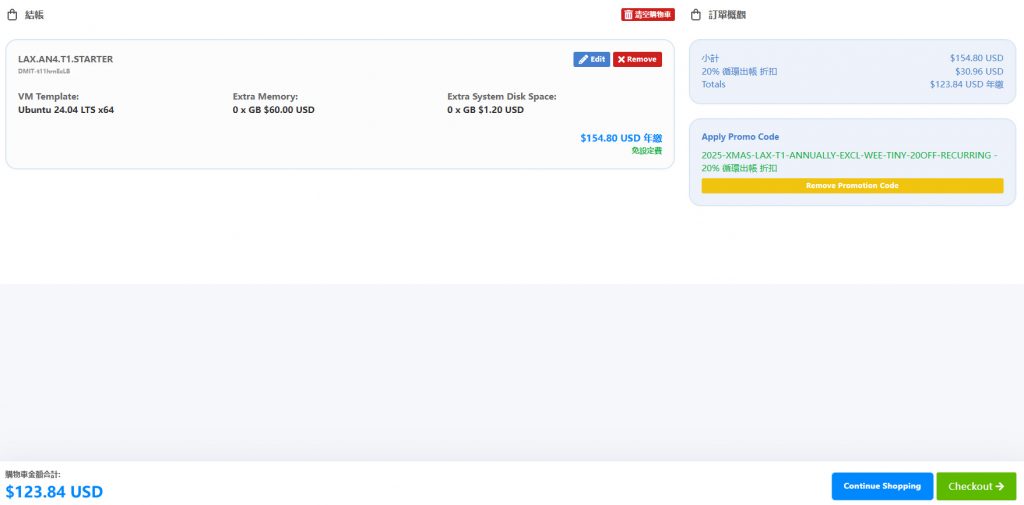The image size is (1024, 505).
Task: Remove the applied promotion code
Action: tap(852, 186)
